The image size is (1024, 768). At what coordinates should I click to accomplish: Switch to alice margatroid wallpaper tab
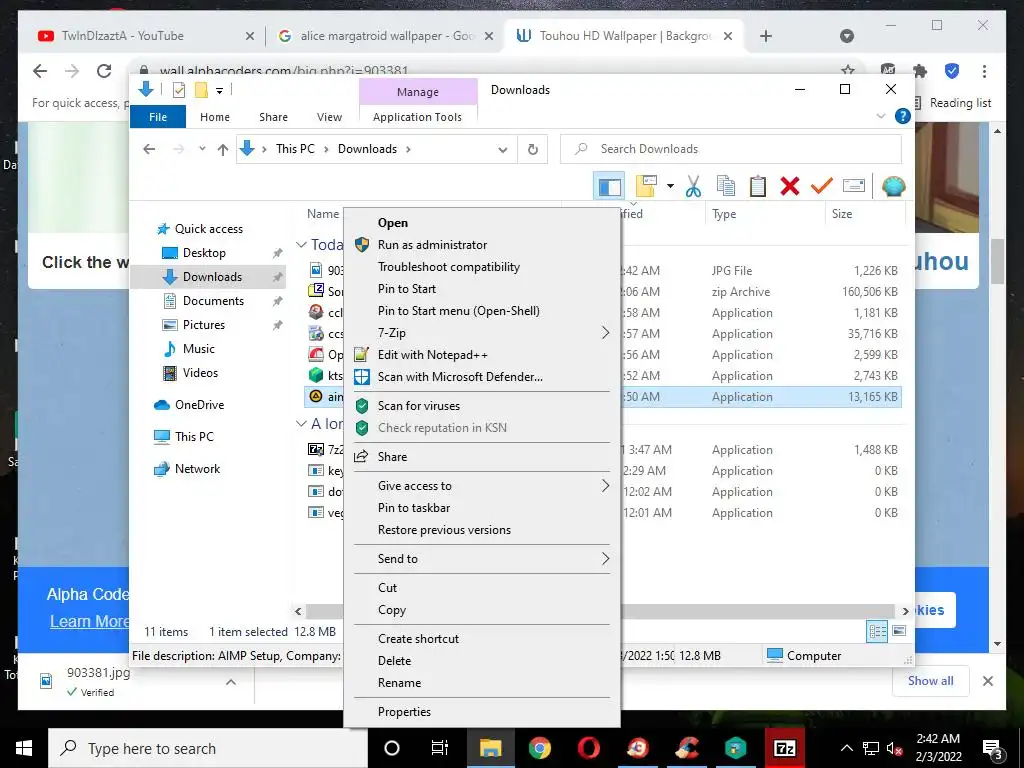coord(385,36)
